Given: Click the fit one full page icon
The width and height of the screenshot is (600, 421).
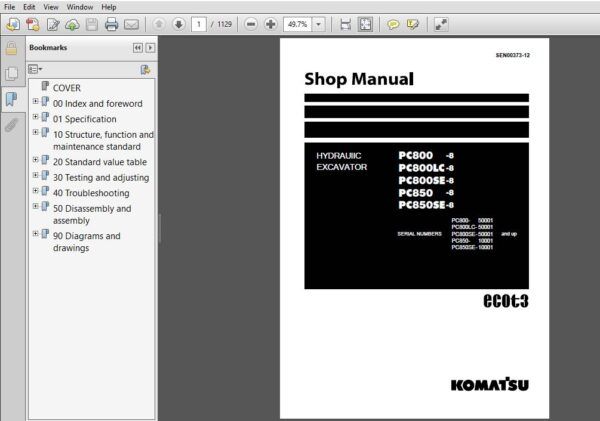Looking at the screenshot, I should 365,24.
